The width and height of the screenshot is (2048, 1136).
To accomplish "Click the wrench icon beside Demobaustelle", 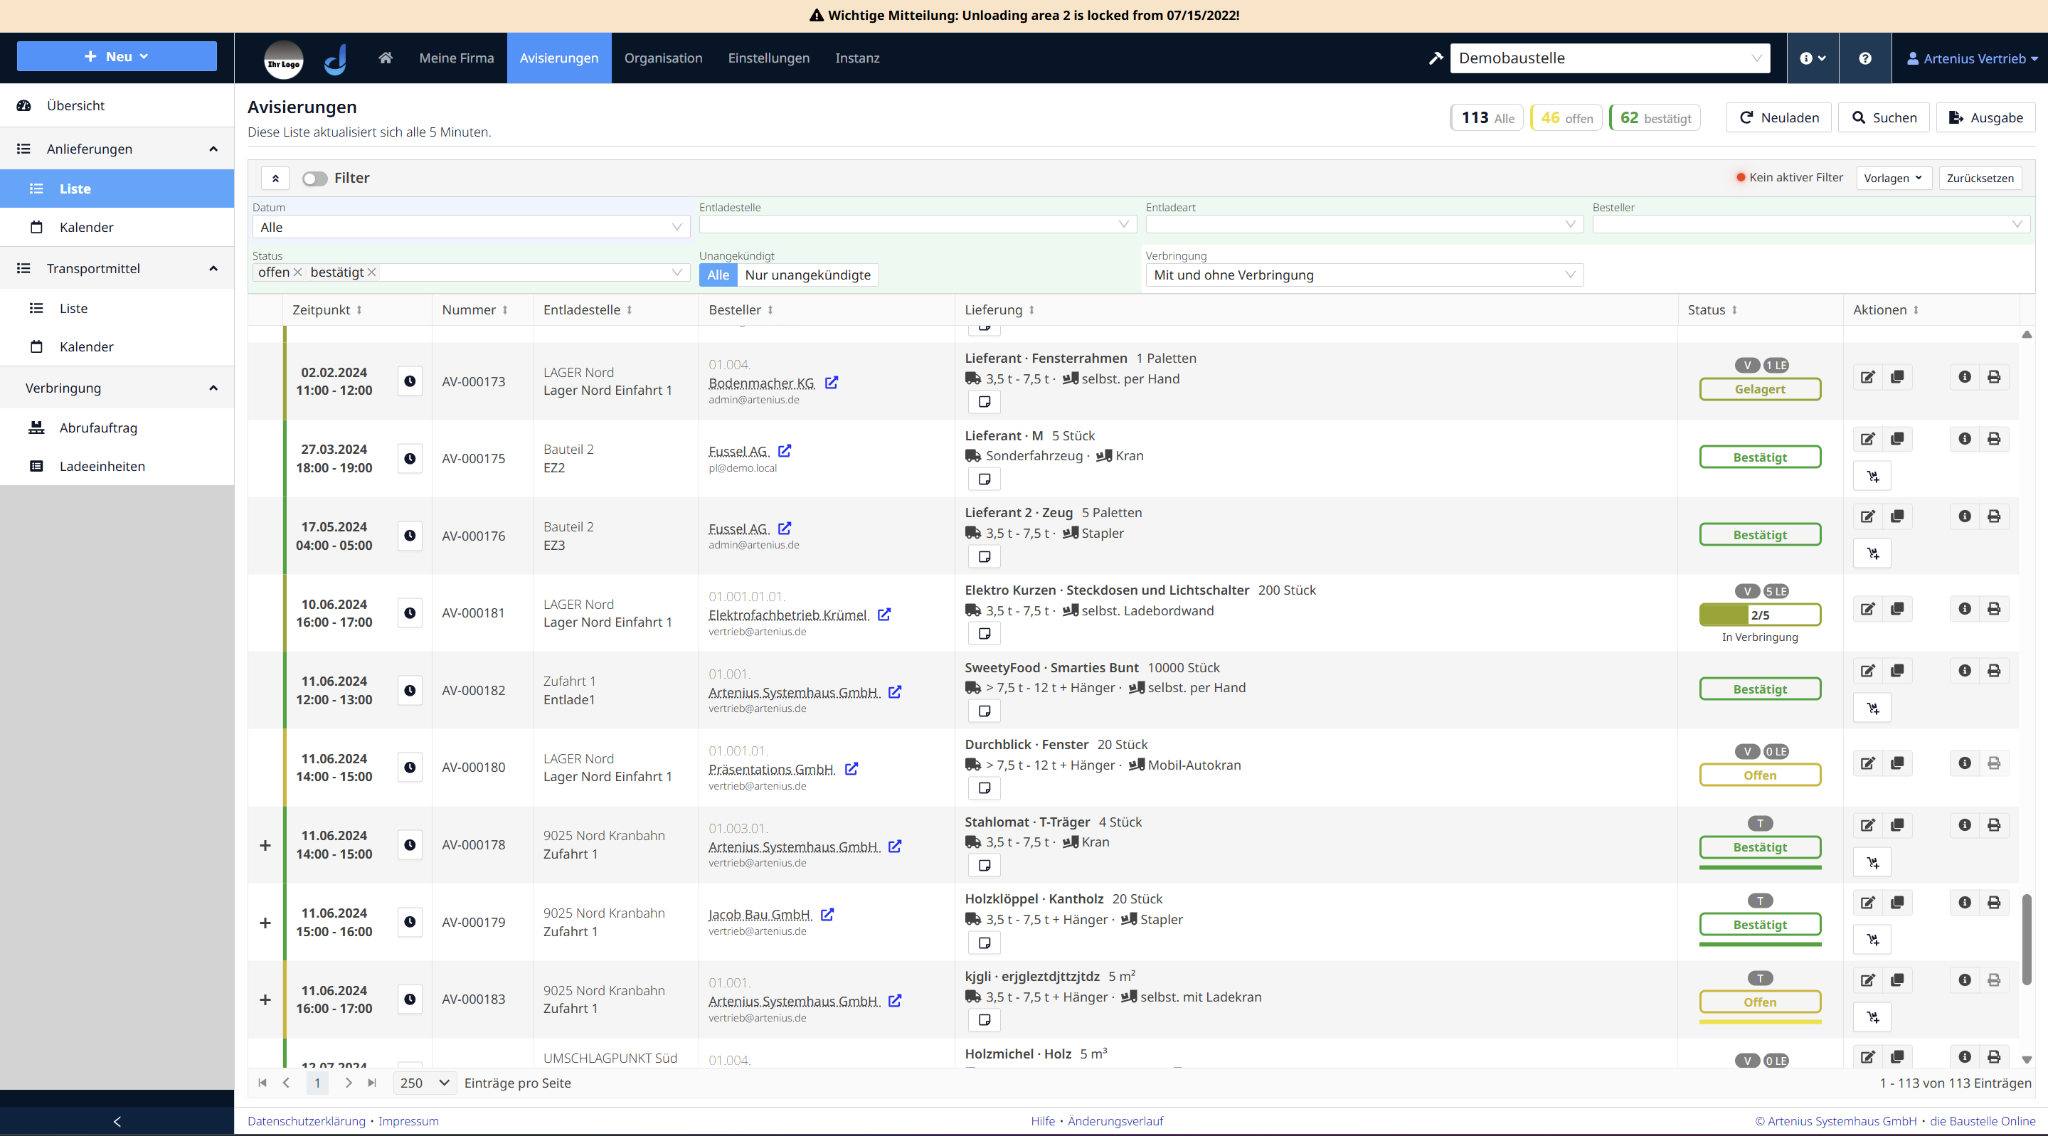I will coord(1436,58).
